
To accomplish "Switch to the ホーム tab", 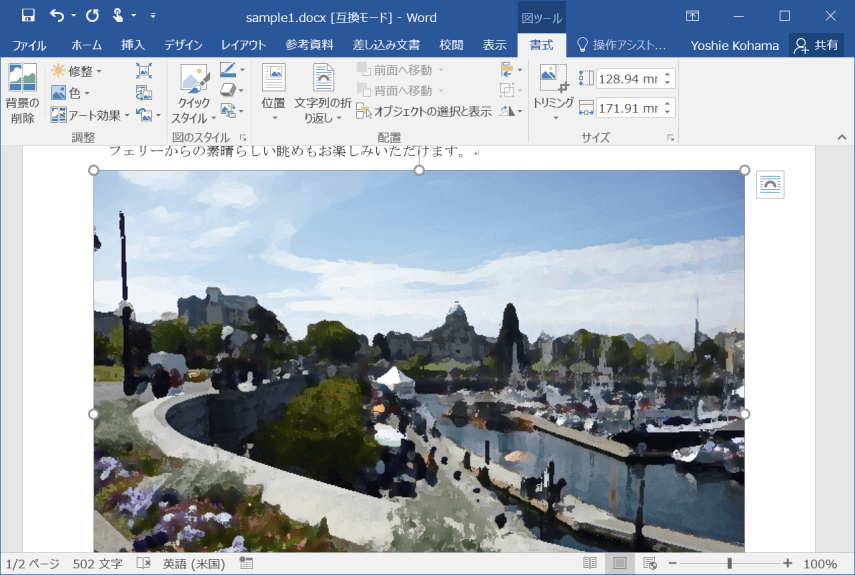I will (x=86, y=45).
